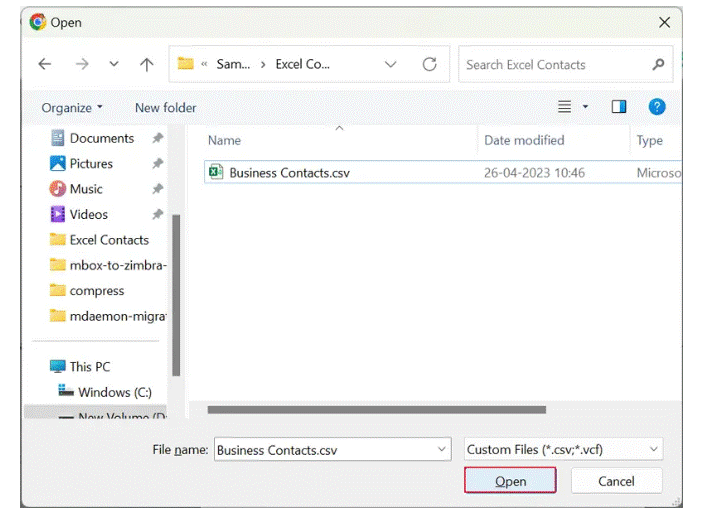Go up one folder level arrow

point(146,64)
